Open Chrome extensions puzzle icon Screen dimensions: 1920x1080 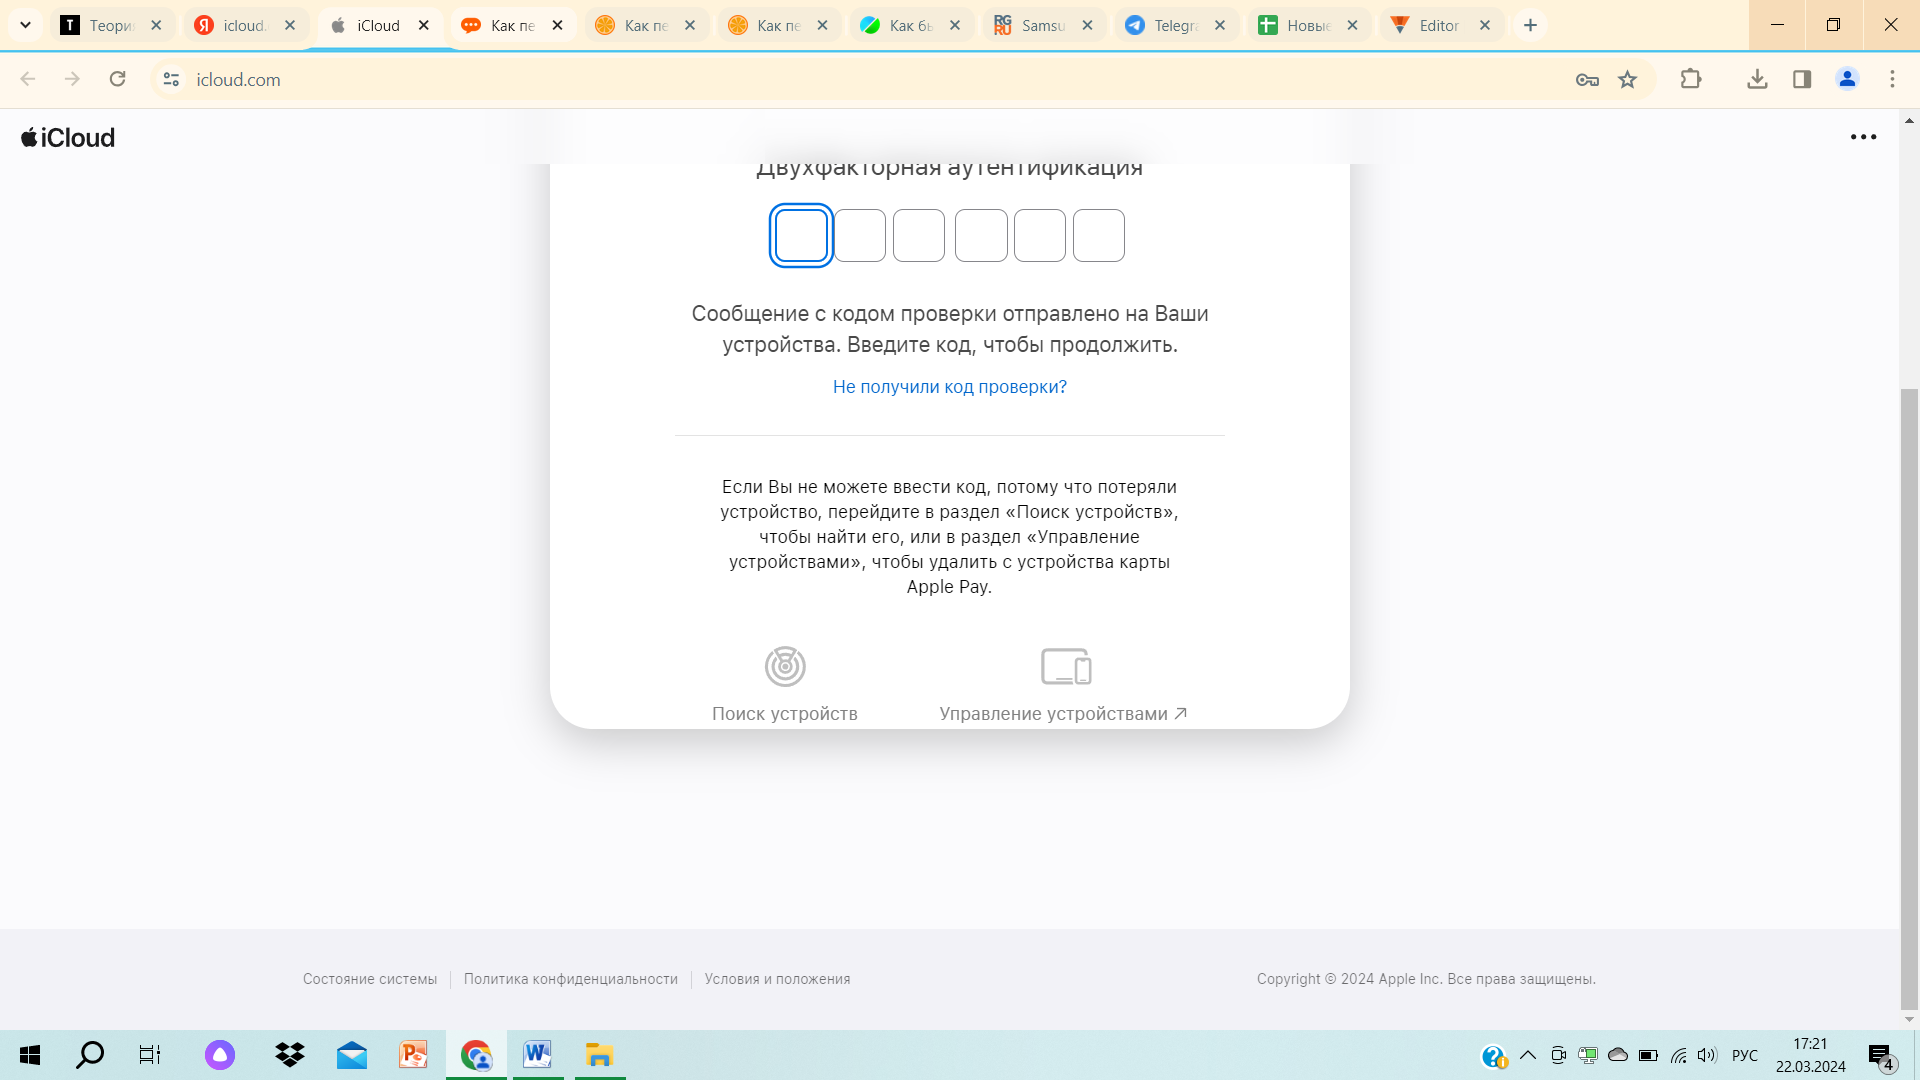point(1691,79)
